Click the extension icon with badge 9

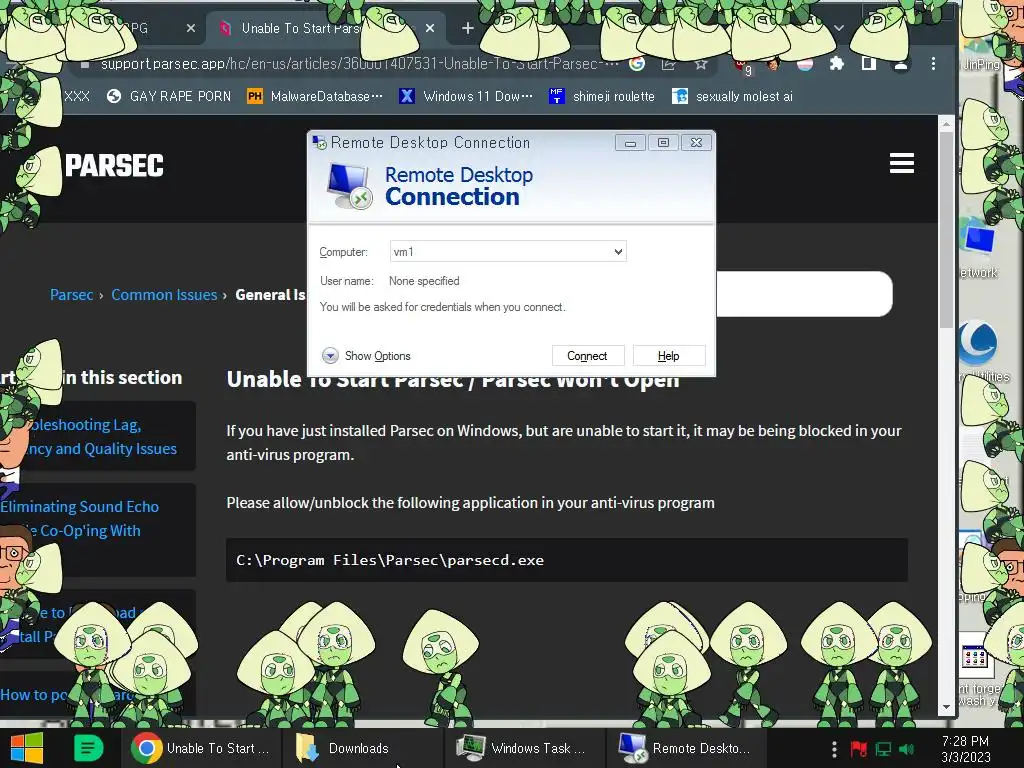743,65
